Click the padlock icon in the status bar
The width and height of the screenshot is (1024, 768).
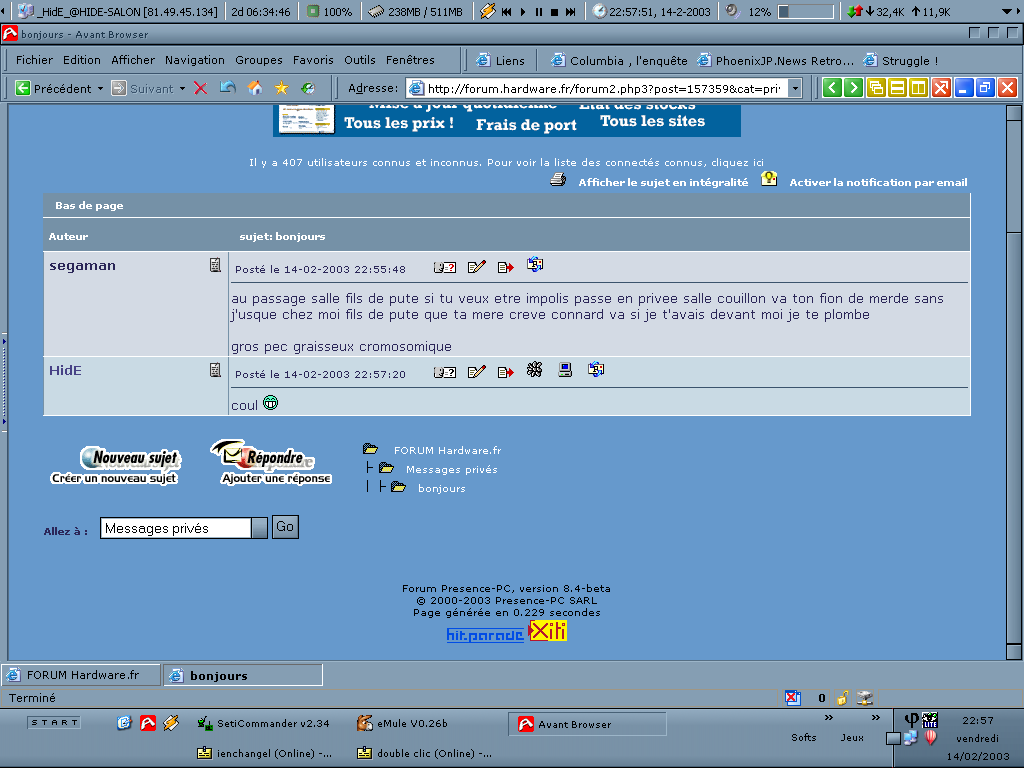point(841,697)
